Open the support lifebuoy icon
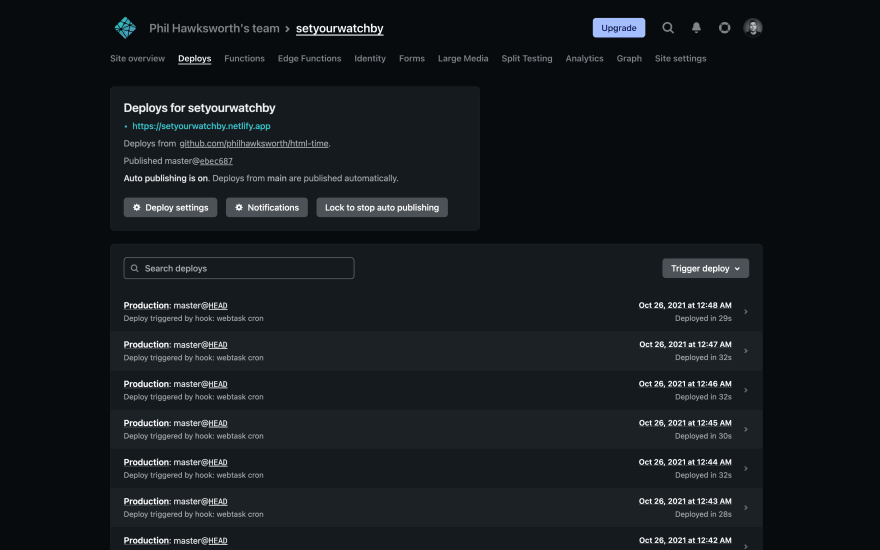The image size is (880, 550). (725, 28)
